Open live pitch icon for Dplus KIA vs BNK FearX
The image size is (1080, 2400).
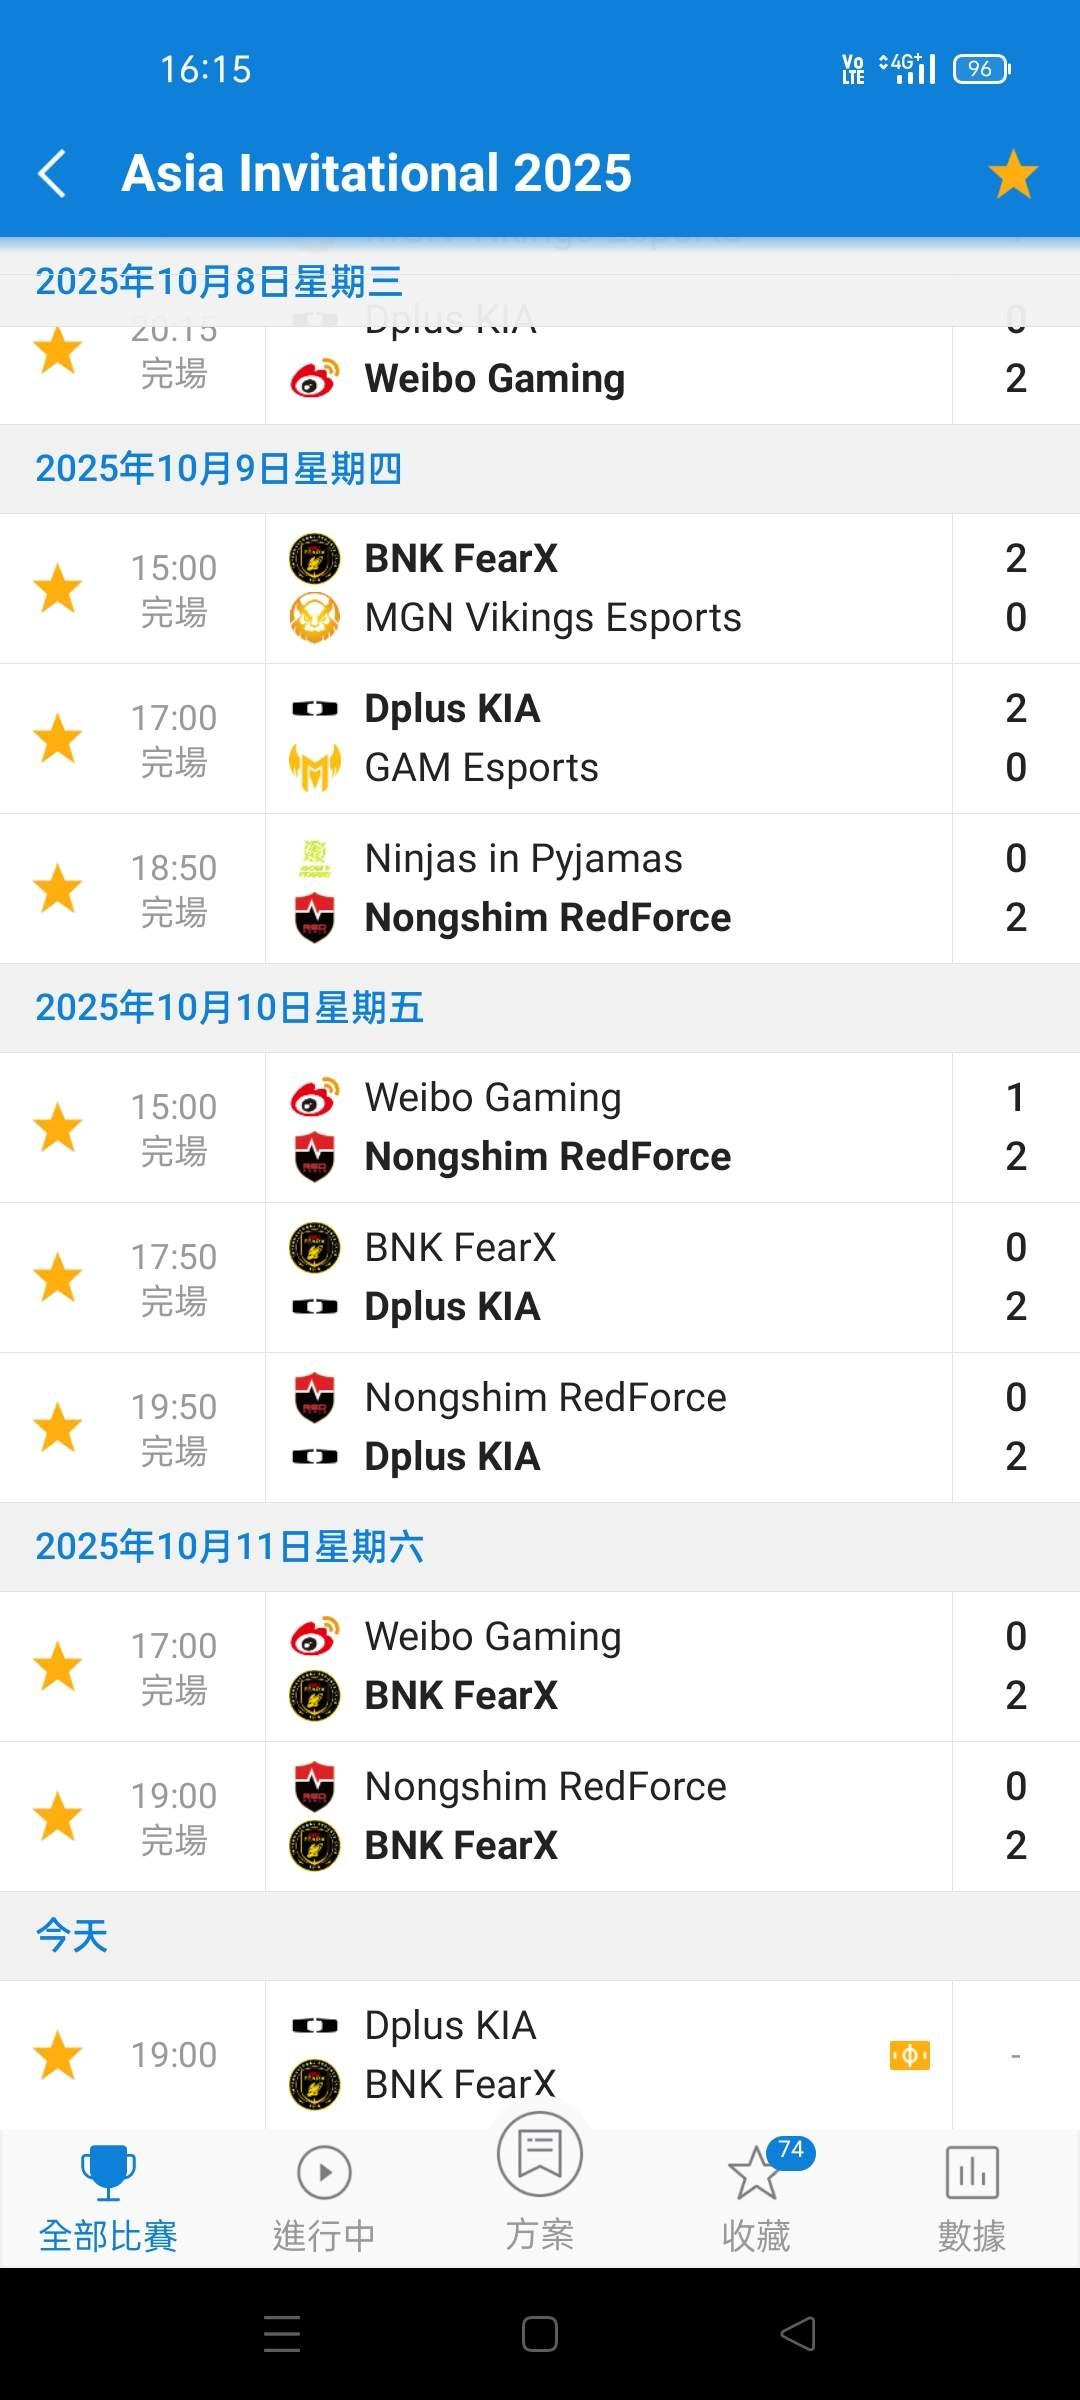click(909, 2055)
